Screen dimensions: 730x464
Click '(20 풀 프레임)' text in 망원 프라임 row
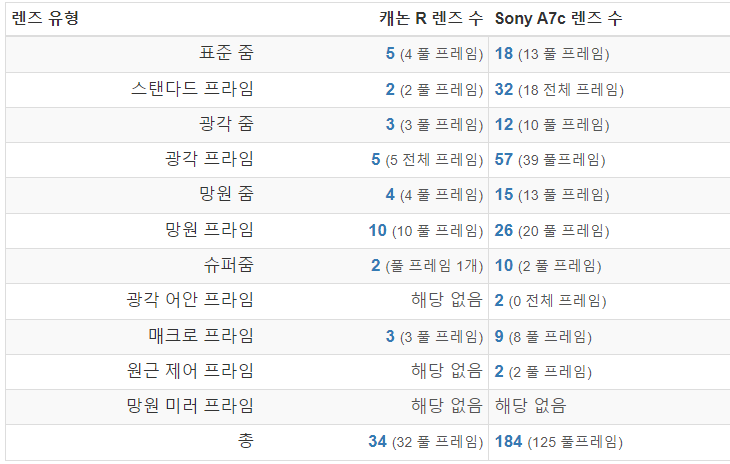(x=564, y=231)
